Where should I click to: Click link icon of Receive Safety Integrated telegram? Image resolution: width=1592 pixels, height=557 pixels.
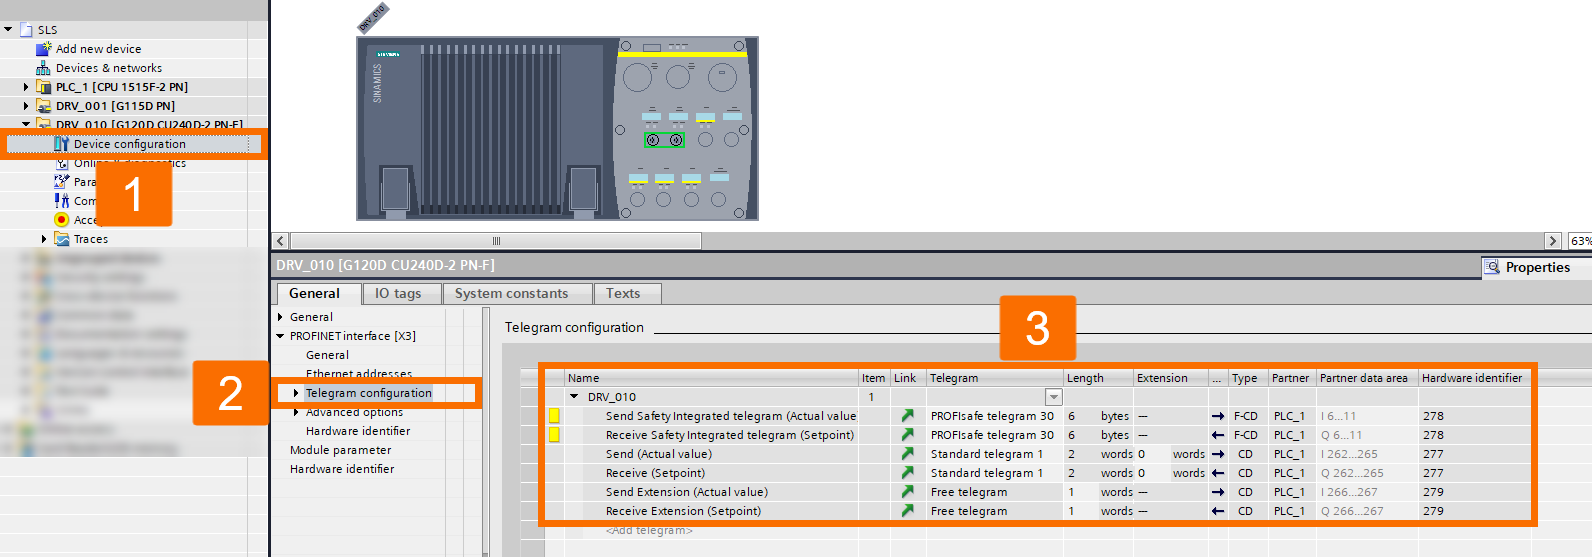point(907,435)
